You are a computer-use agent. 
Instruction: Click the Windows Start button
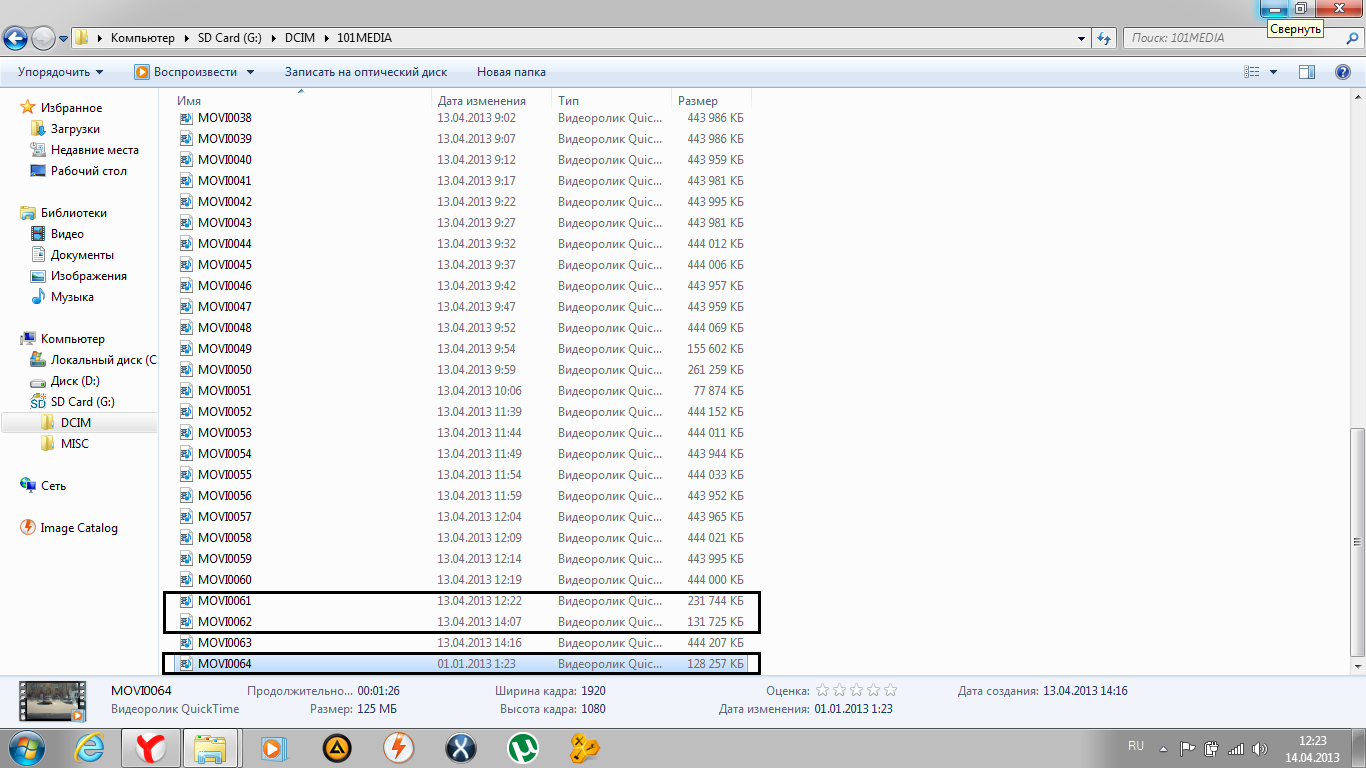27,747
